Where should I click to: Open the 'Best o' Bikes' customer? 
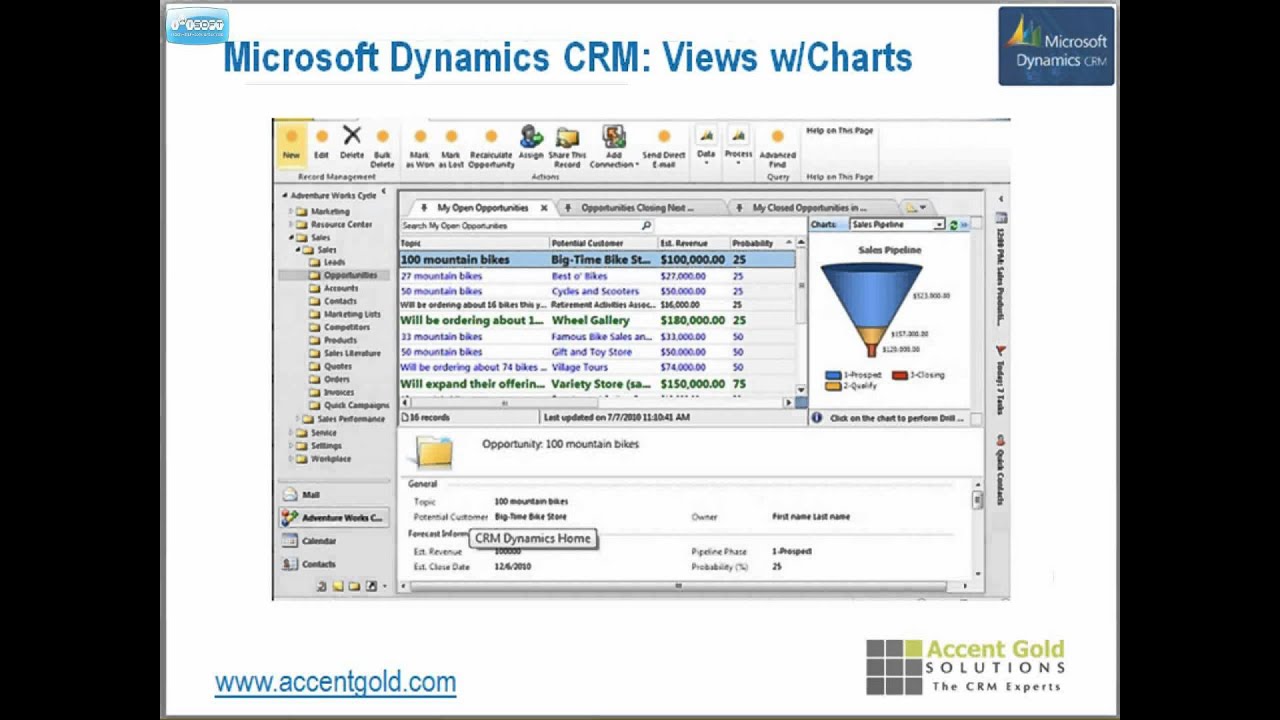[579, 276]
